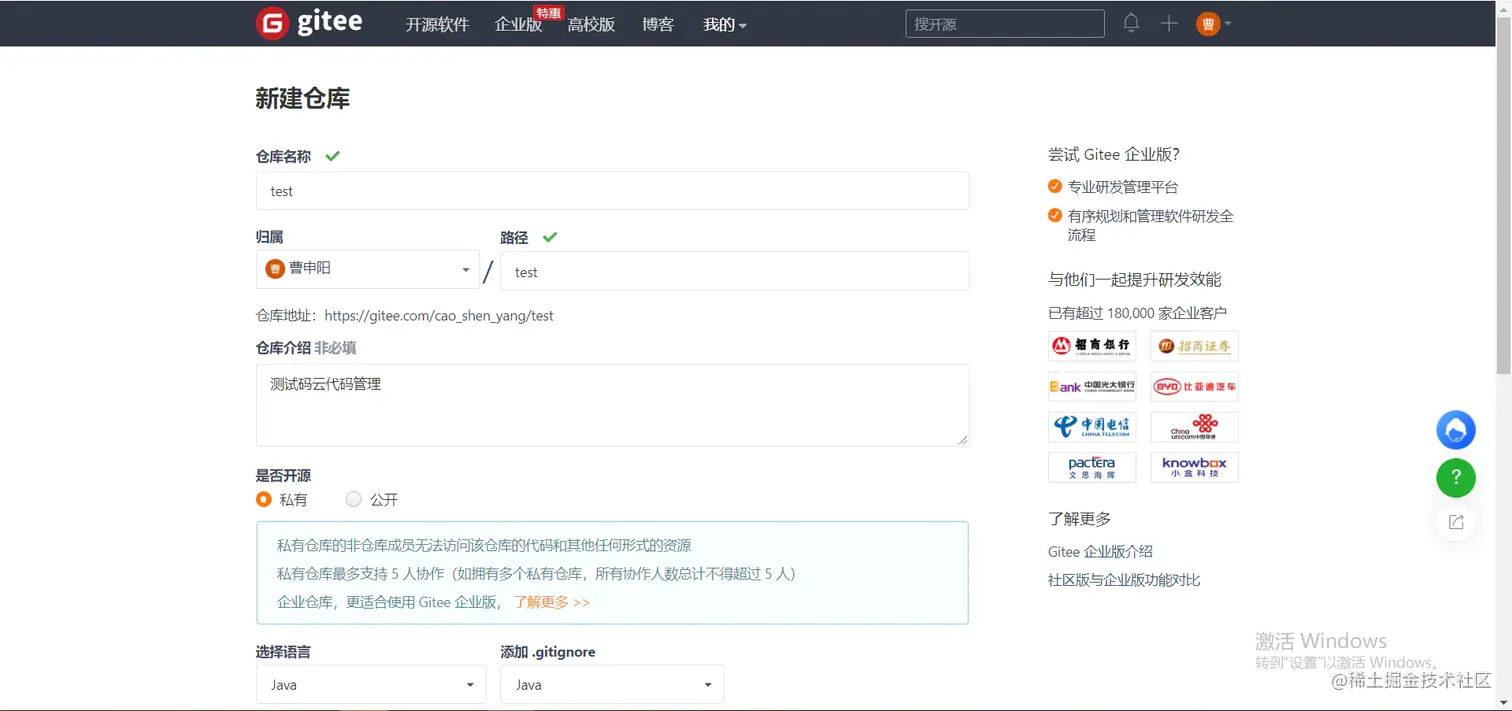
Task: Open the Gitee 企业版介绍 link
Action: (1100, 551)
